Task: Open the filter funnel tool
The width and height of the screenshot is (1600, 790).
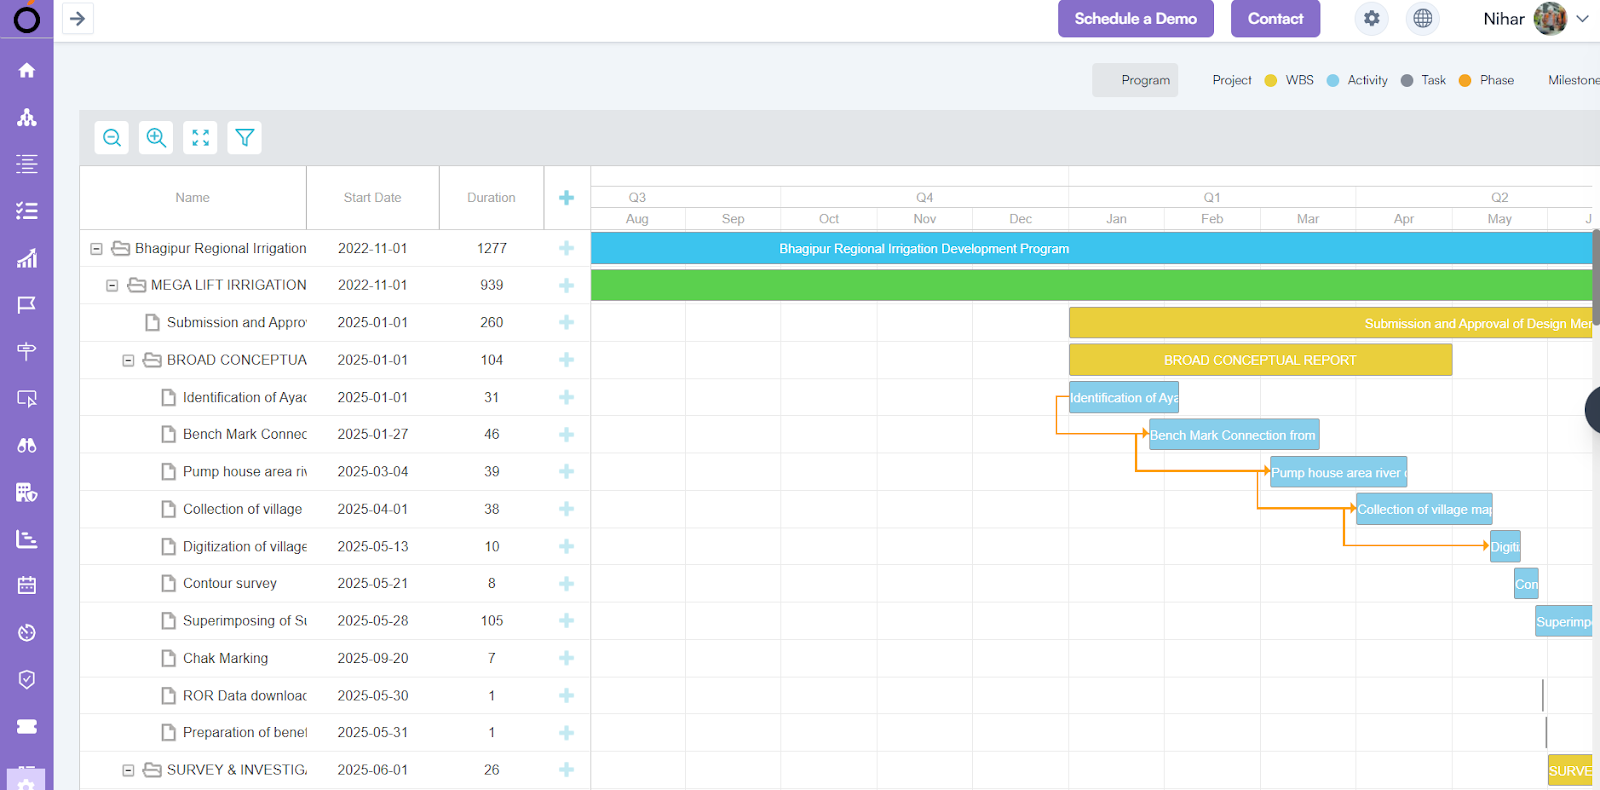Action: [x=245, y=138]
